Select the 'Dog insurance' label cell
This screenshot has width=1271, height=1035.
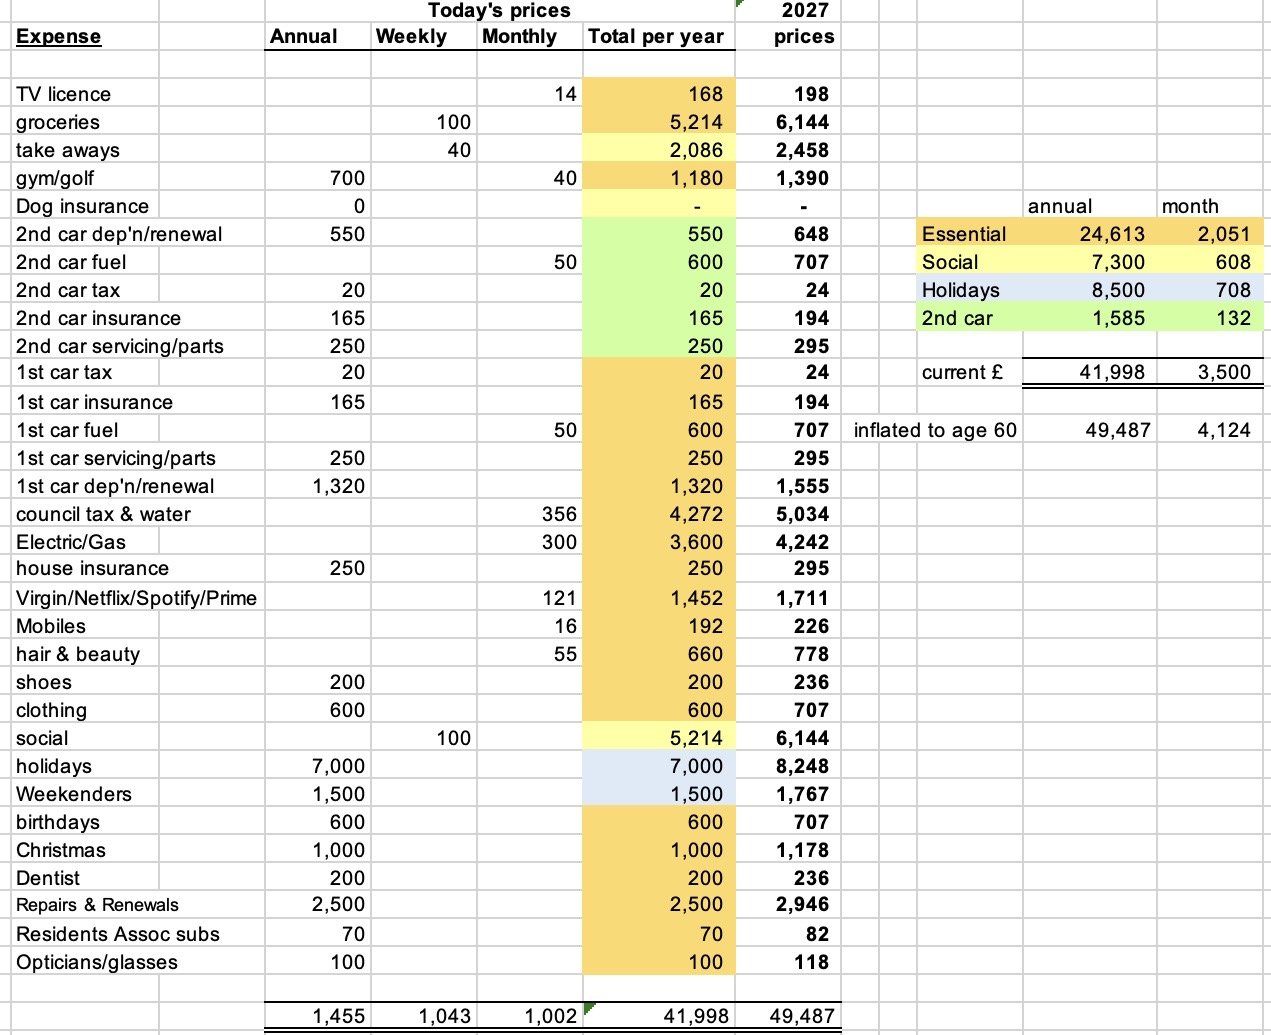pyautogui.click(x=82, y=206)
